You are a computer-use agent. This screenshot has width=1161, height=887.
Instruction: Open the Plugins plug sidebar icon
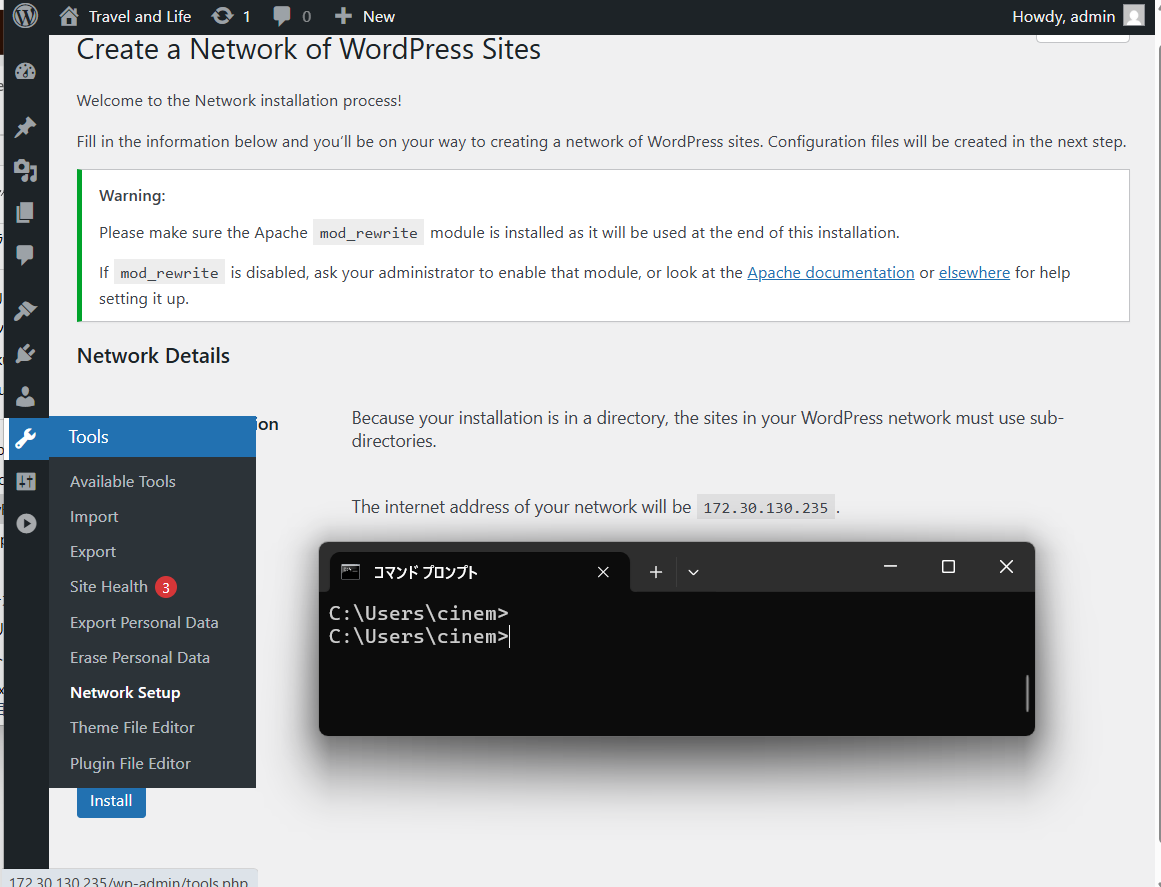[x=26, y=353]
